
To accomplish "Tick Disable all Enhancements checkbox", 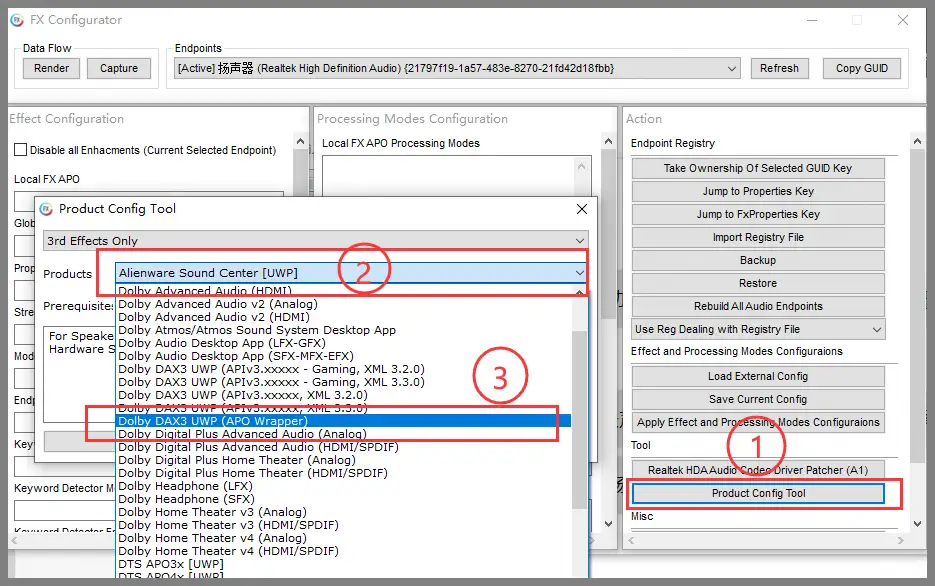I will (20, 150).
